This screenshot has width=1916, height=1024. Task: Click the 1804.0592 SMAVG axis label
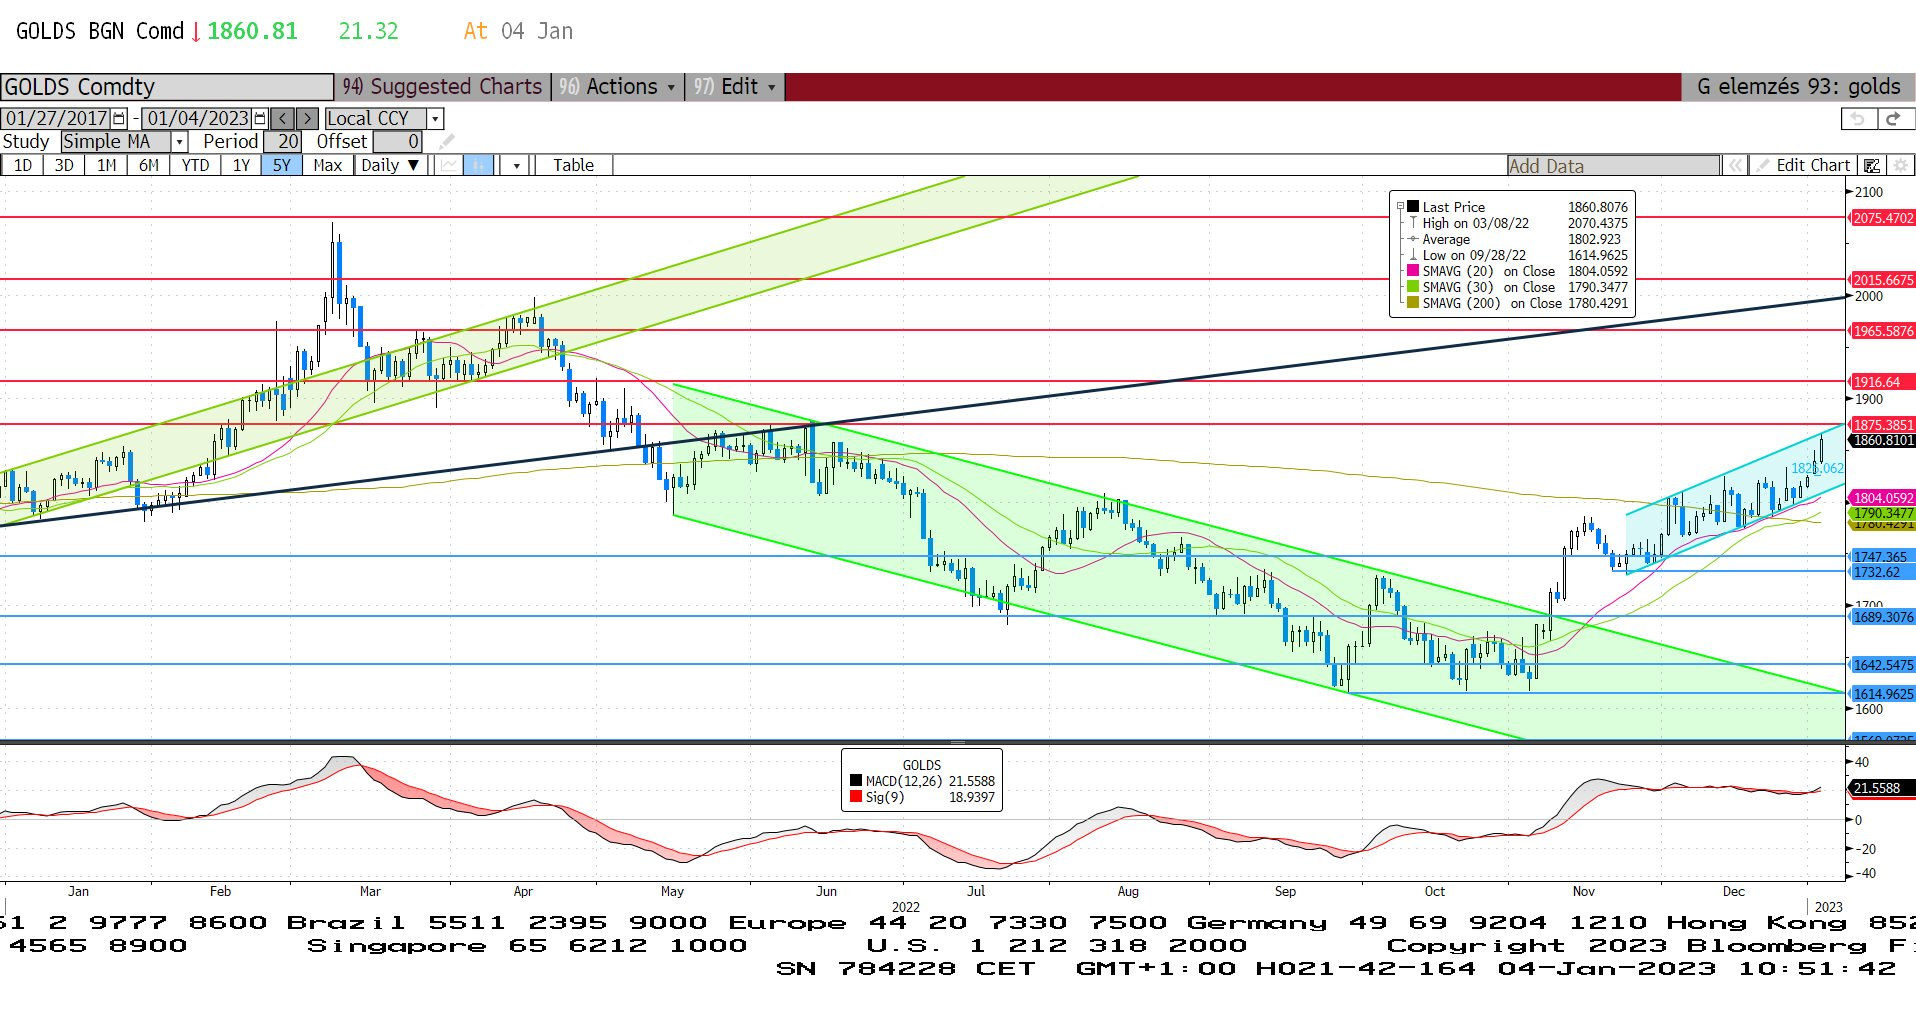click(1881, 498)
